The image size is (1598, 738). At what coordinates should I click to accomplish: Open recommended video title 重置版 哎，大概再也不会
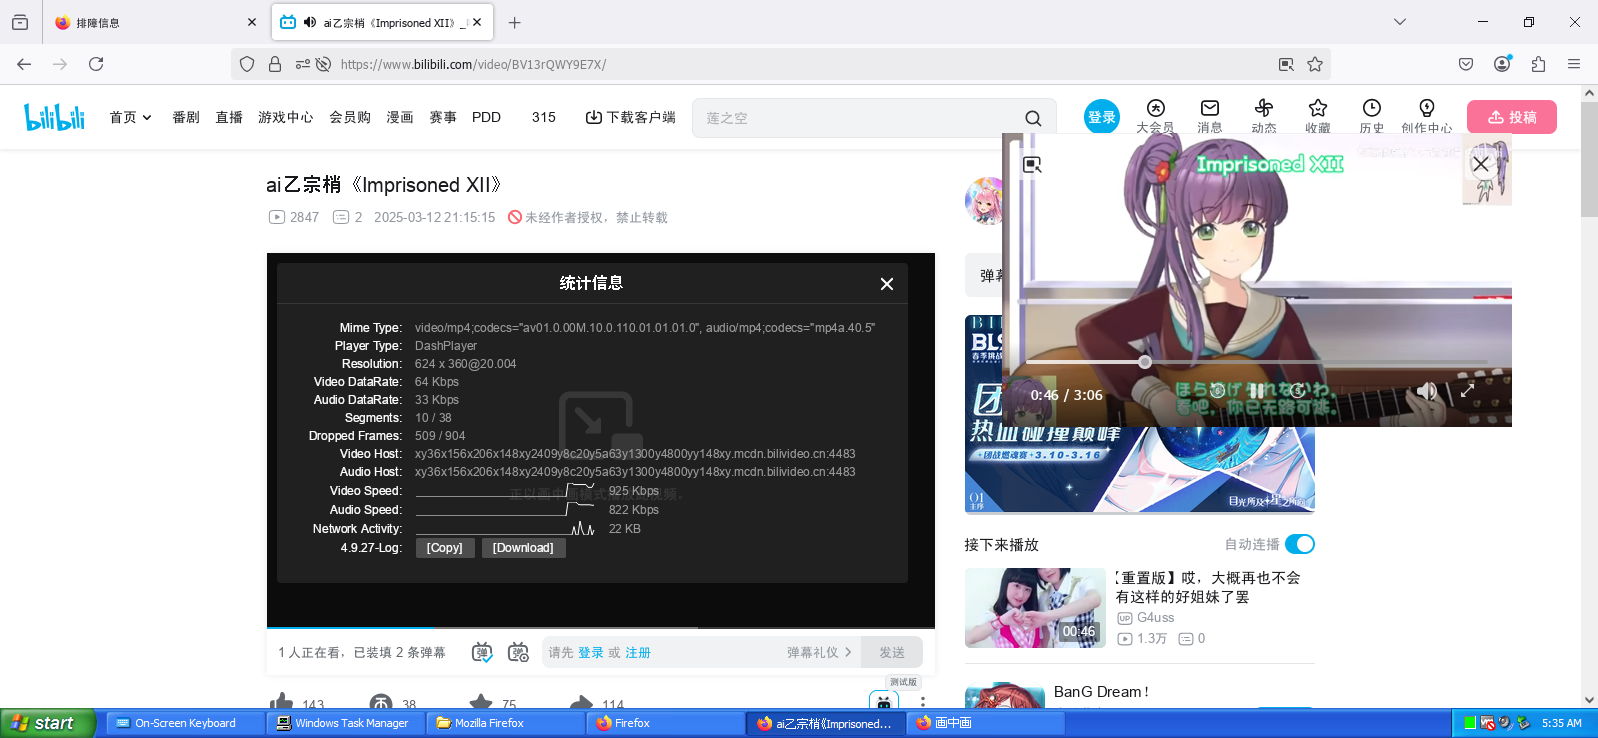coord(1208,587)
